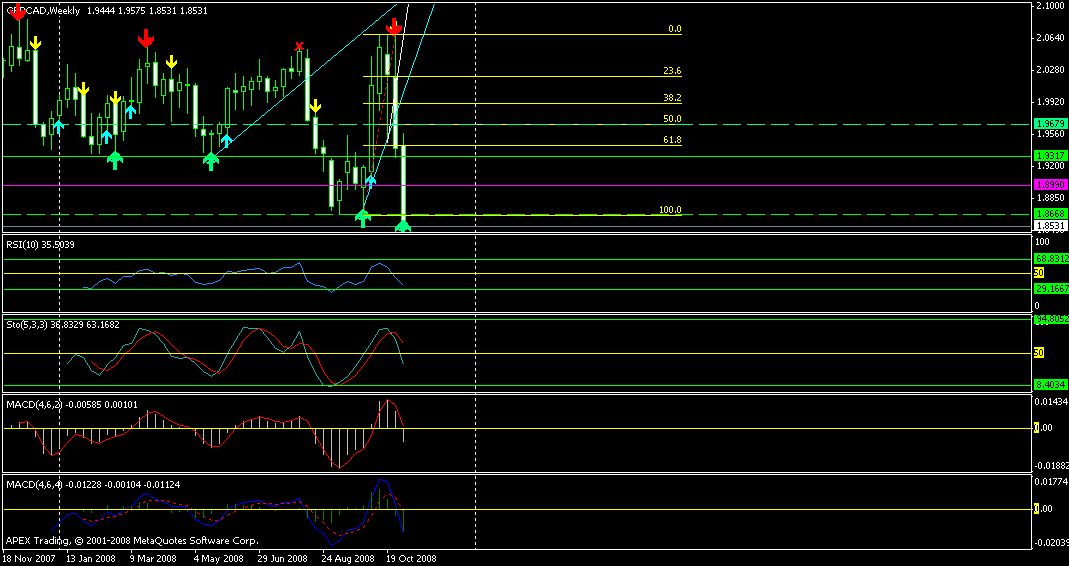
Task: Click the Fibonacci 23.6 level label
Action: pyautogui.click(x=672, y=71)
